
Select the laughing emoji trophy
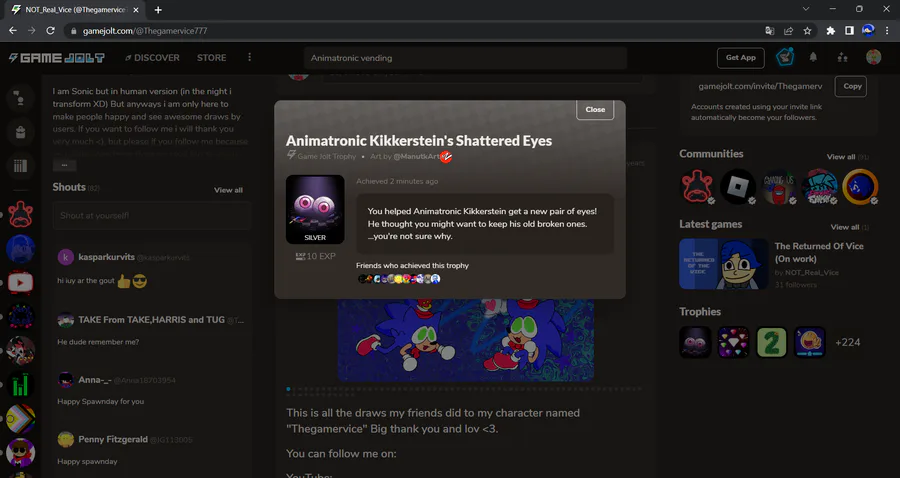click(810, 342)
